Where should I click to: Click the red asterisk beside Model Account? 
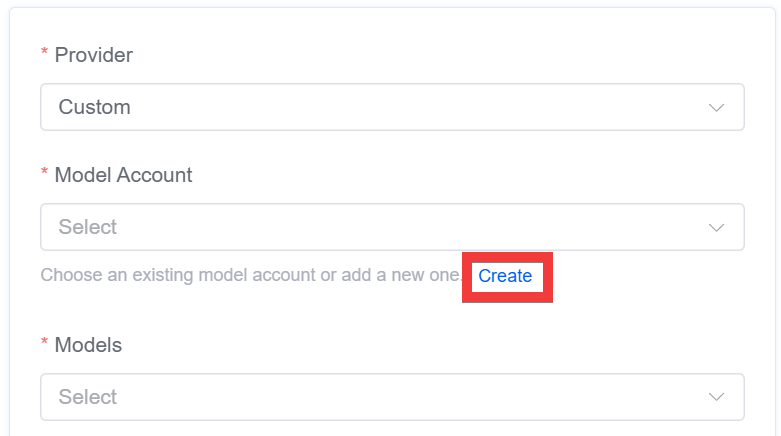(44, 172)
